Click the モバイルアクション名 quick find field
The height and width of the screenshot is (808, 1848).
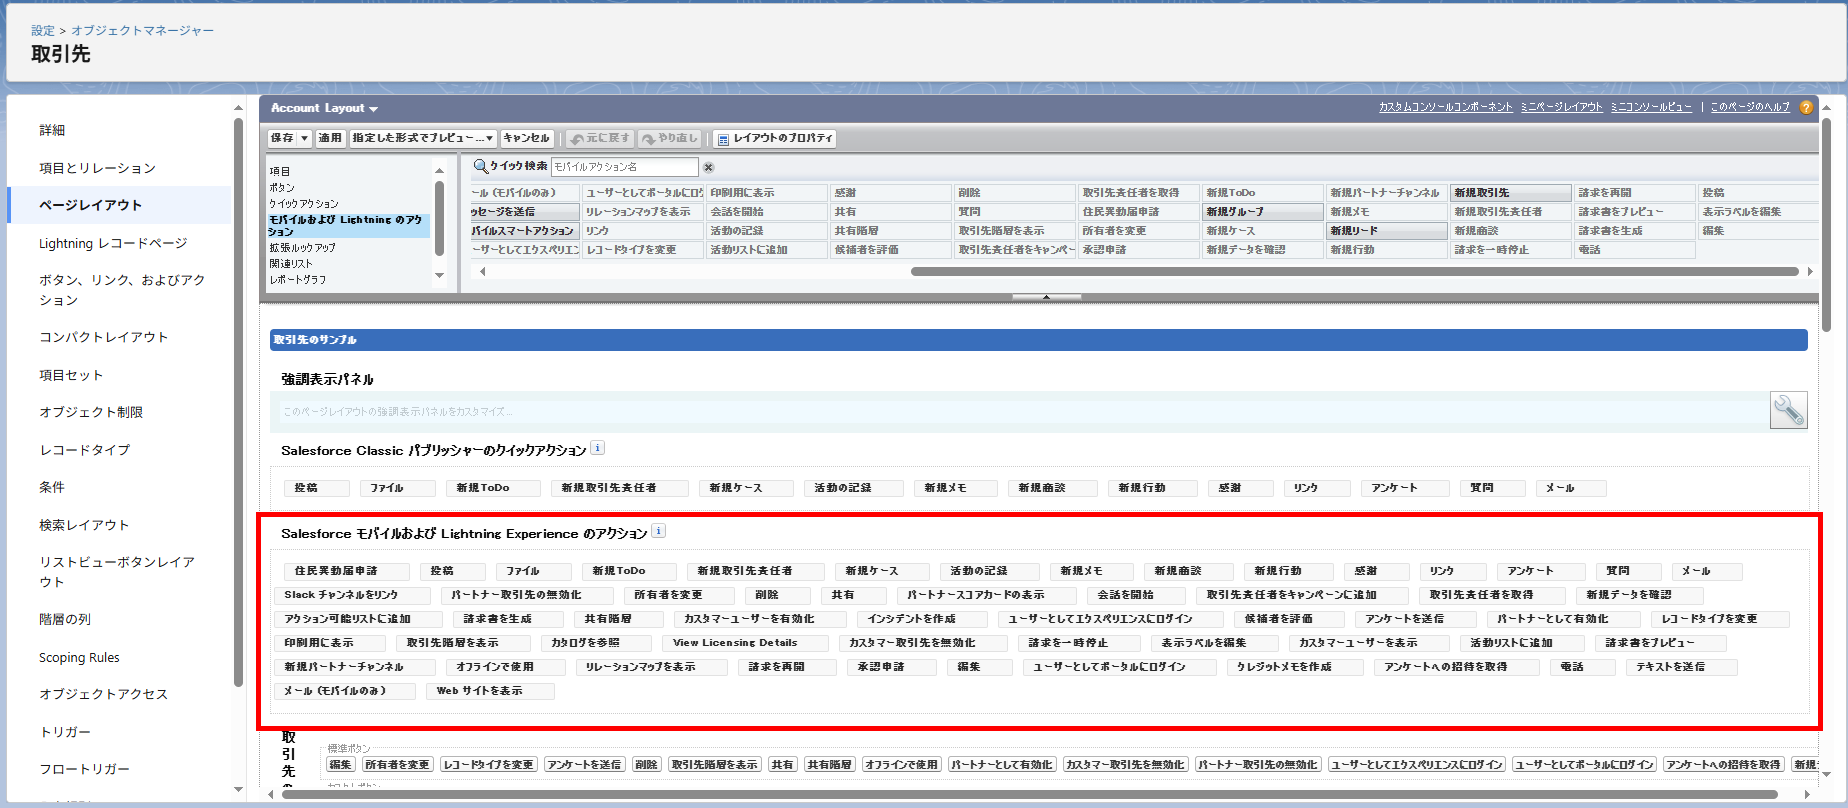tap(624, 167)
